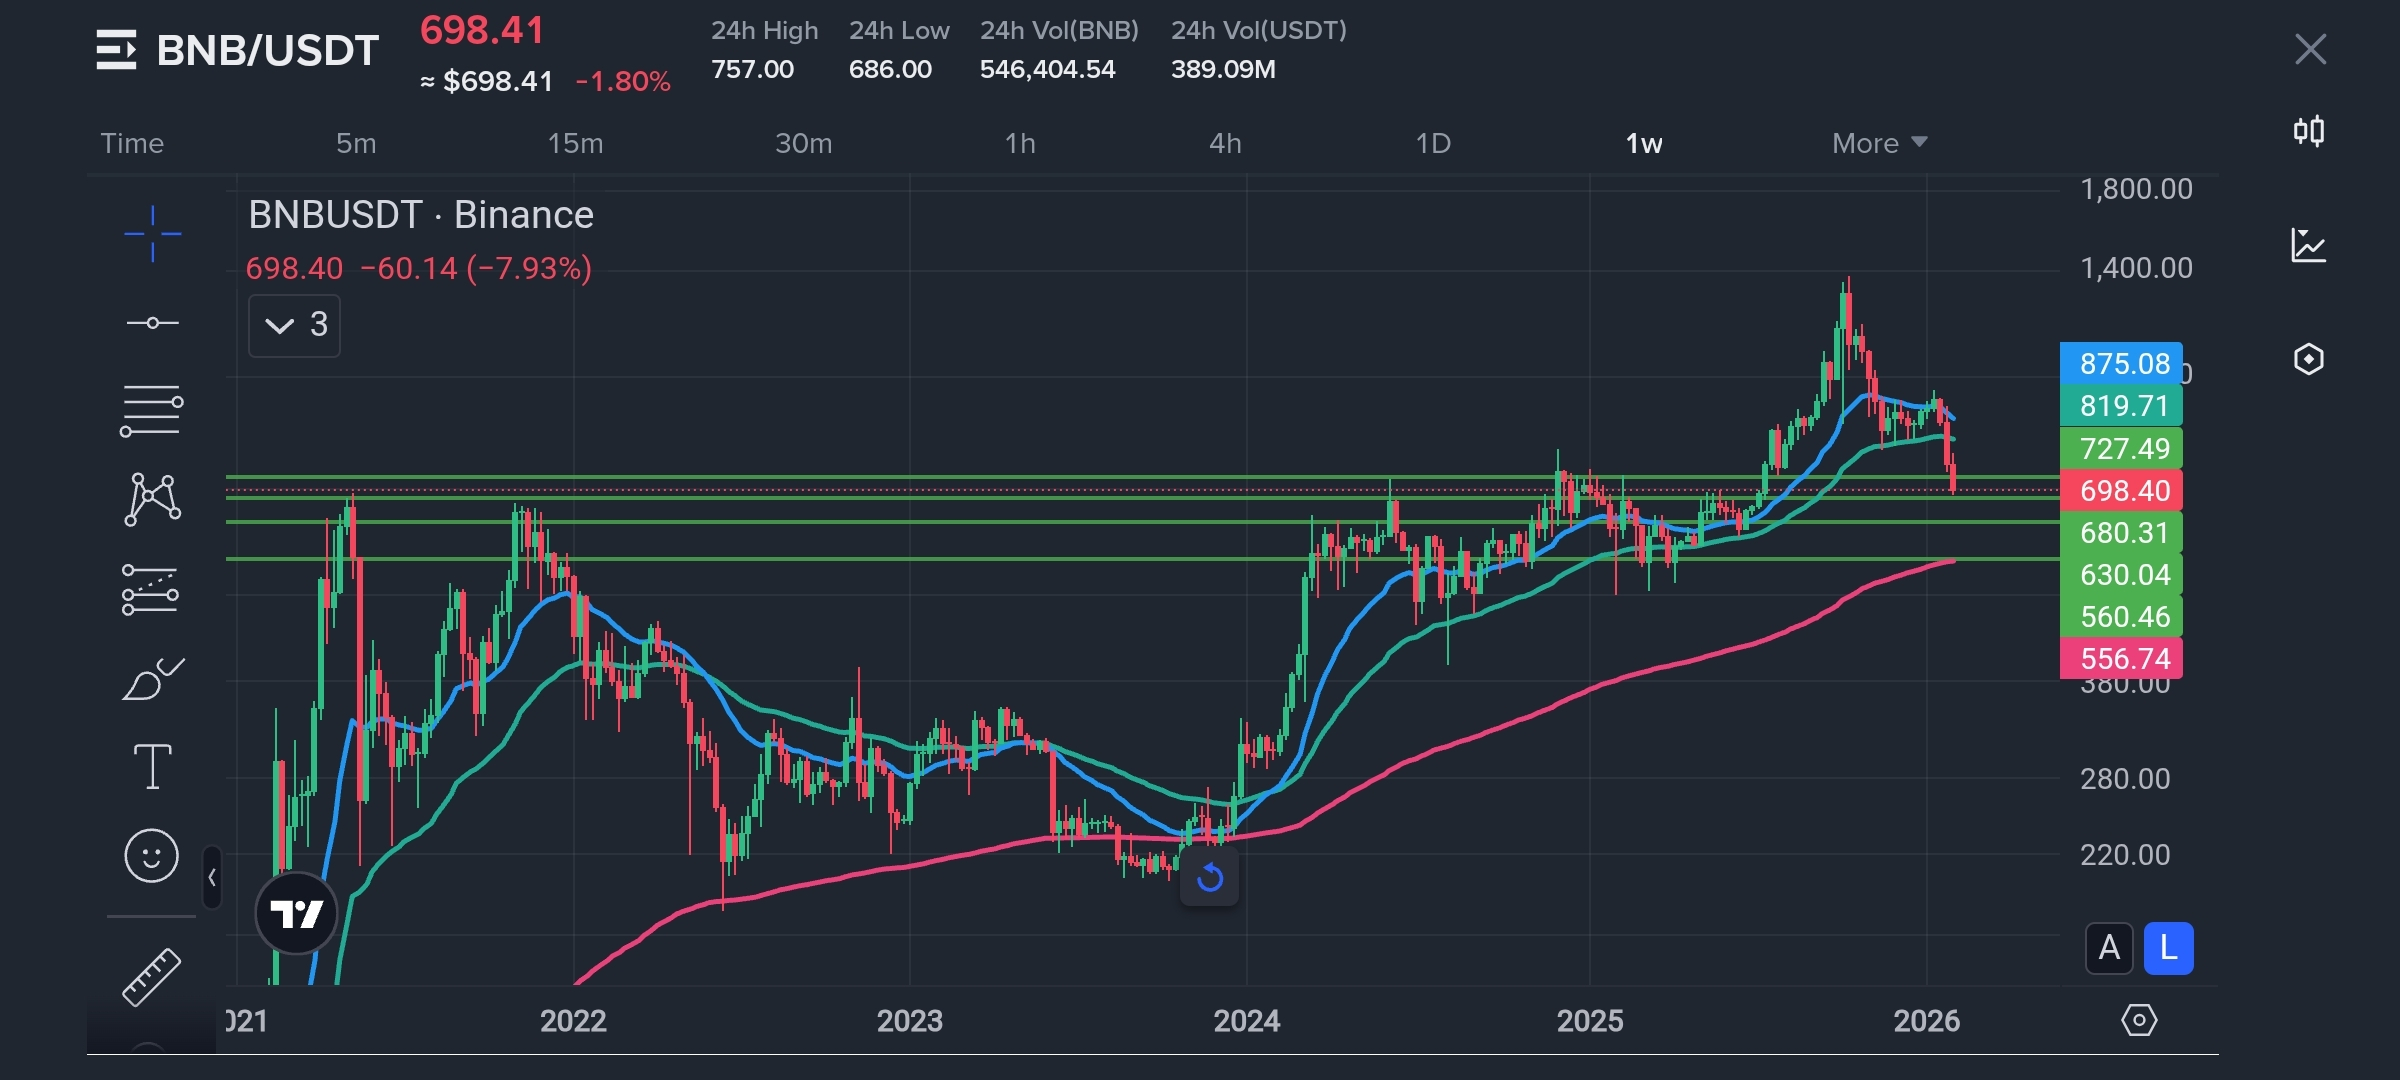Select the ruler measure tool
2400x1080 pixels.
152,976
